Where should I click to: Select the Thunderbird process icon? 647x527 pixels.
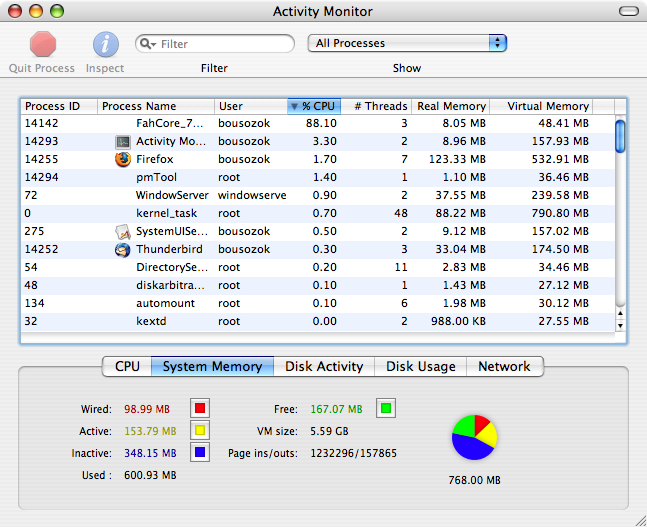(123, 250)
